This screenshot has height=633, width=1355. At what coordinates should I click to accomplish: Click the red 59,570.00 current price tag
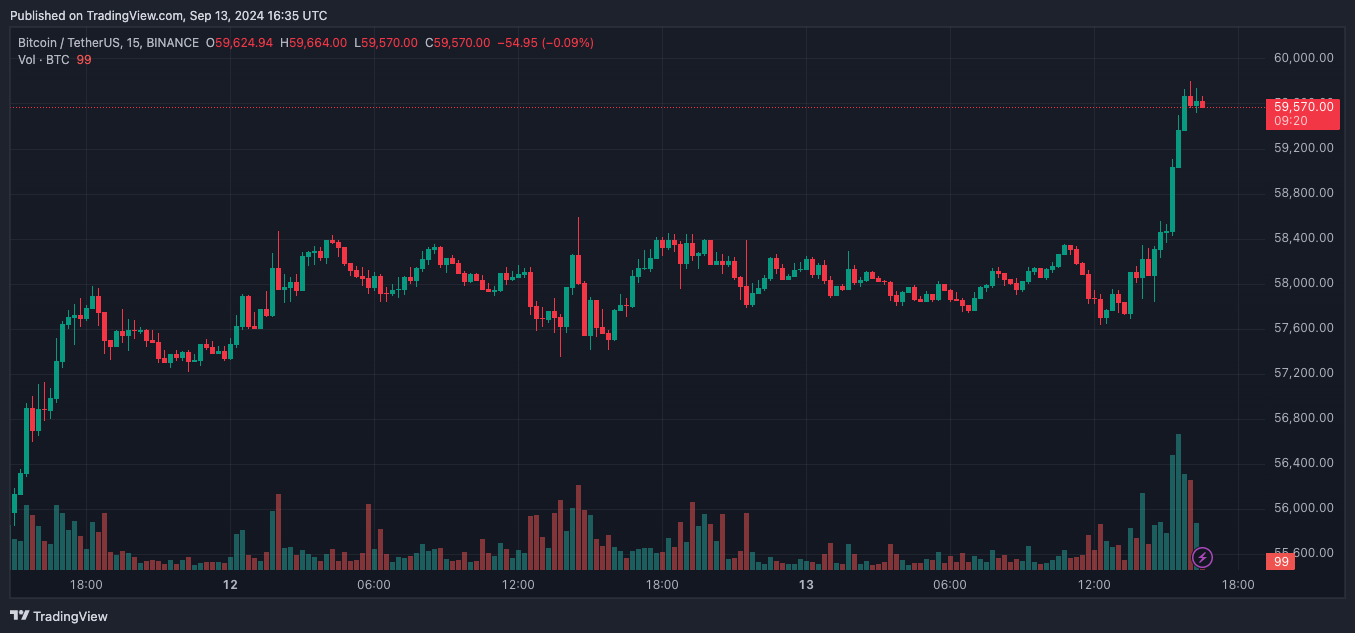1301,106
